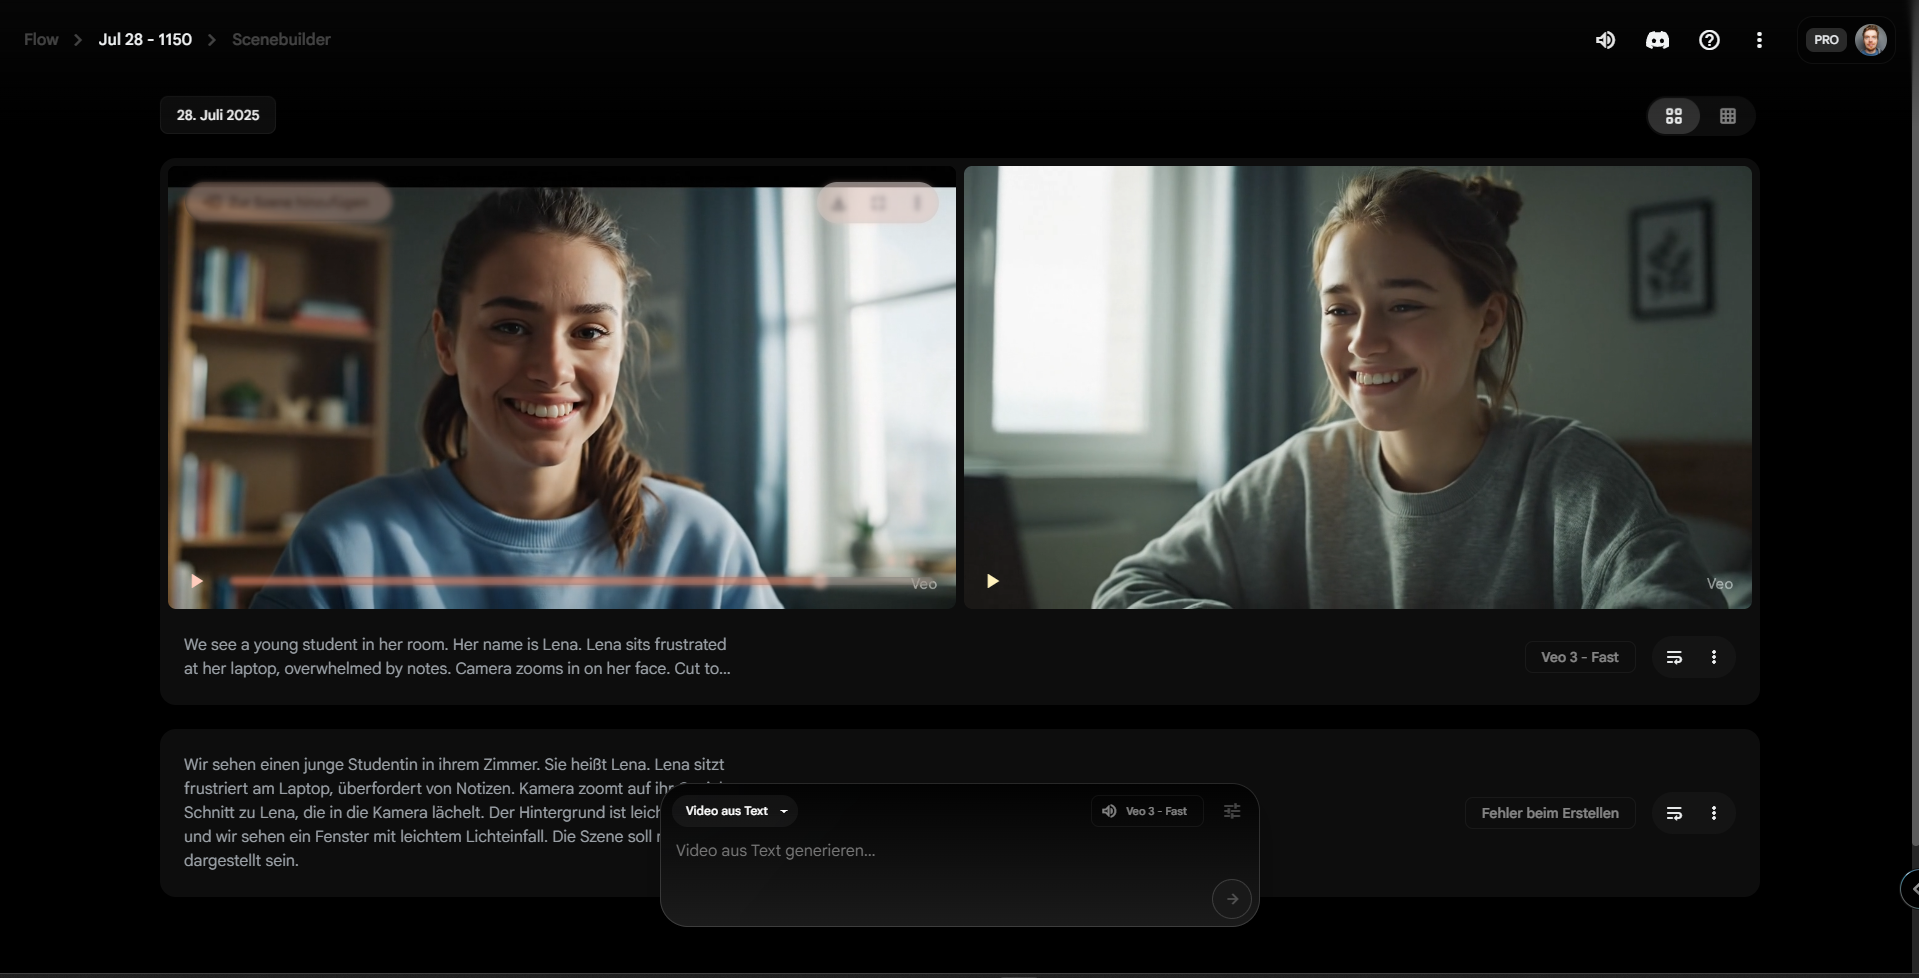This screenshot has width=1919, height=978.
Task: Open the help question mark icon
Action: tap(1709, 40)
